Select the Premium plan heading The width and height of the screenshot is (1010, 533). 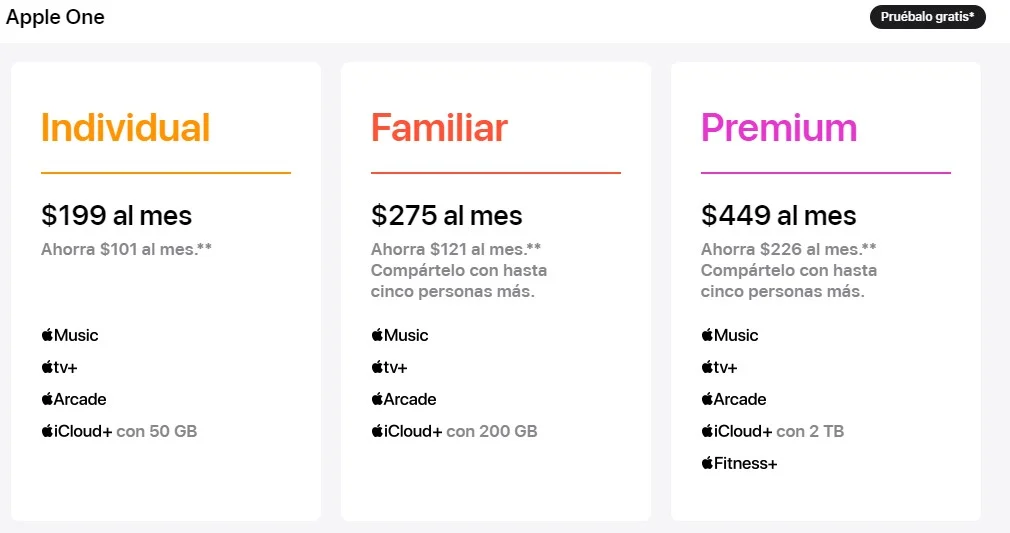click(779, 128)
